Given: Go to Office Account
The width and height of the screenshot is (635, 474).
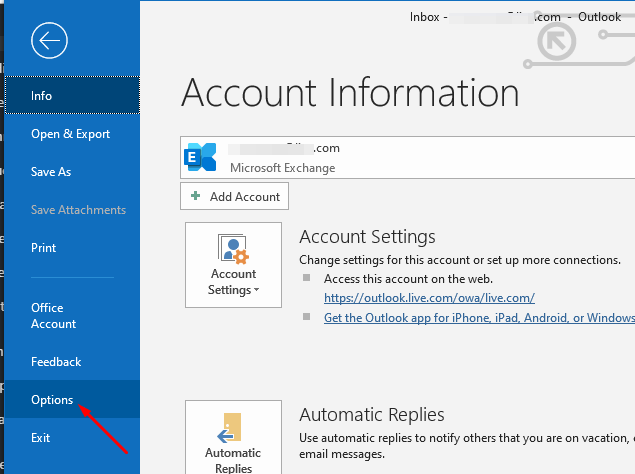Looking at the screenshot, I should coord(72,316).
